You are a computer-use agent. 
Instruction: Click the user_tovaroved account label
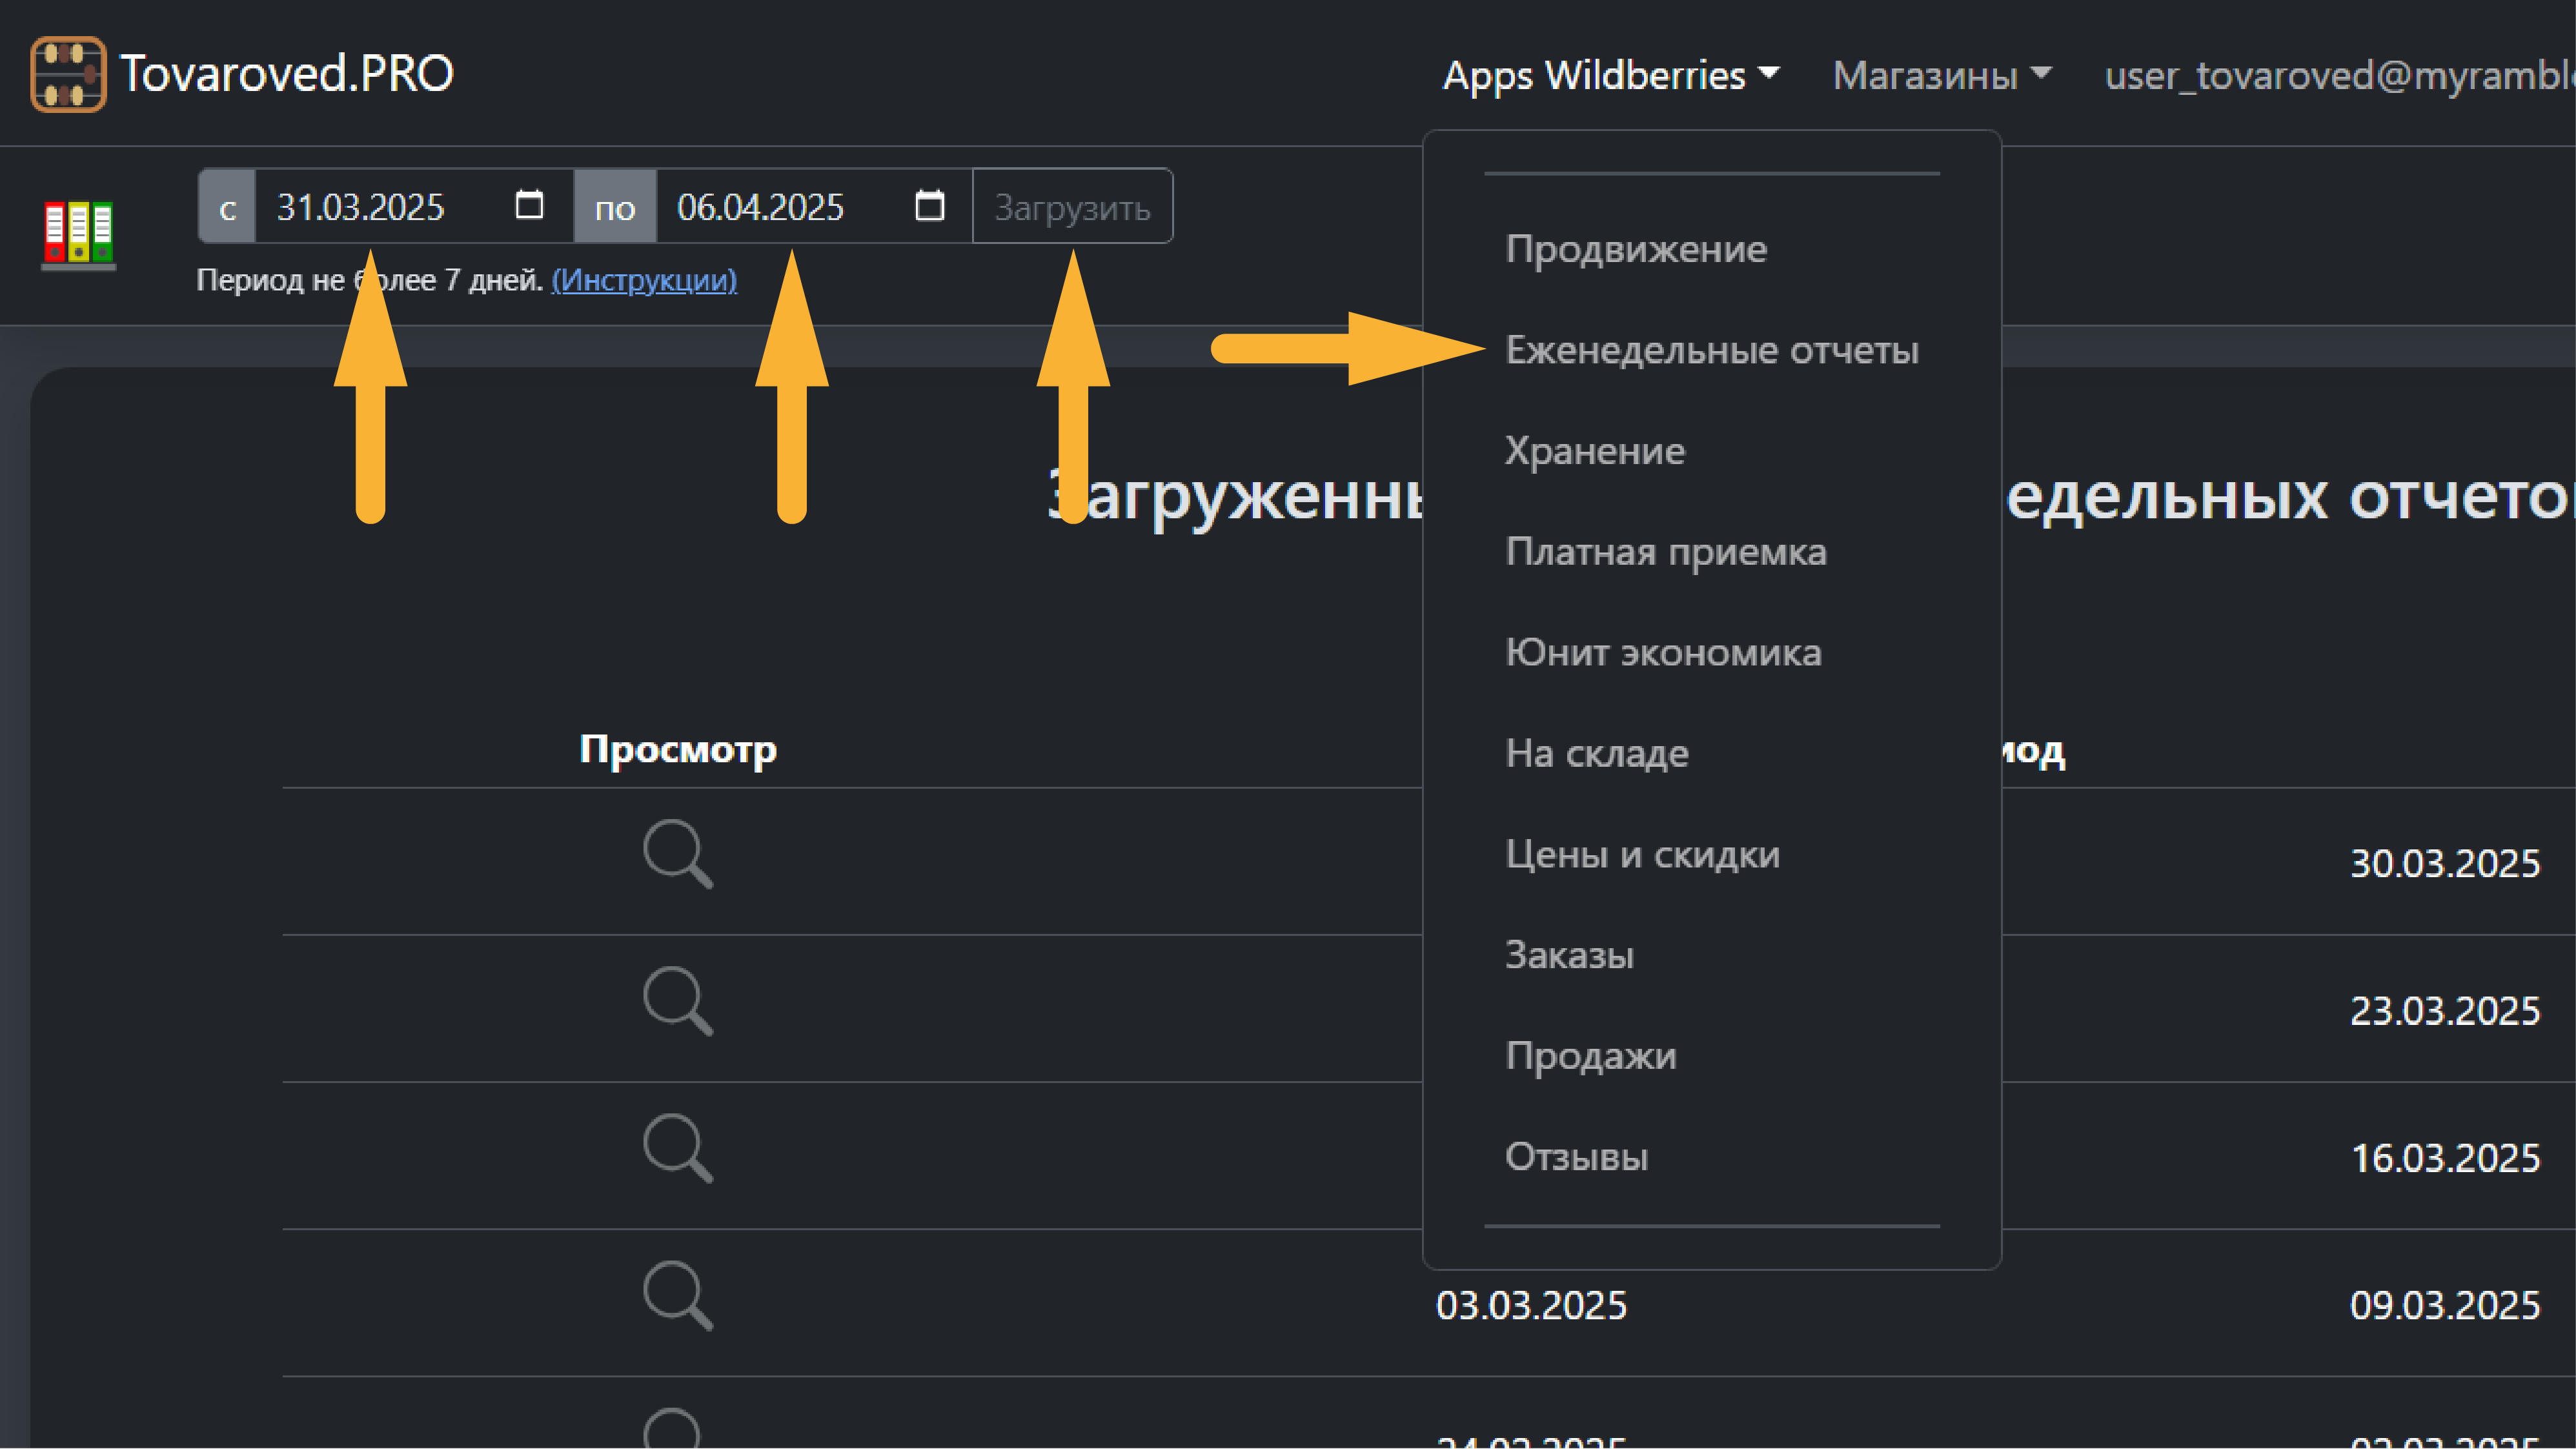click(2330, 75)
